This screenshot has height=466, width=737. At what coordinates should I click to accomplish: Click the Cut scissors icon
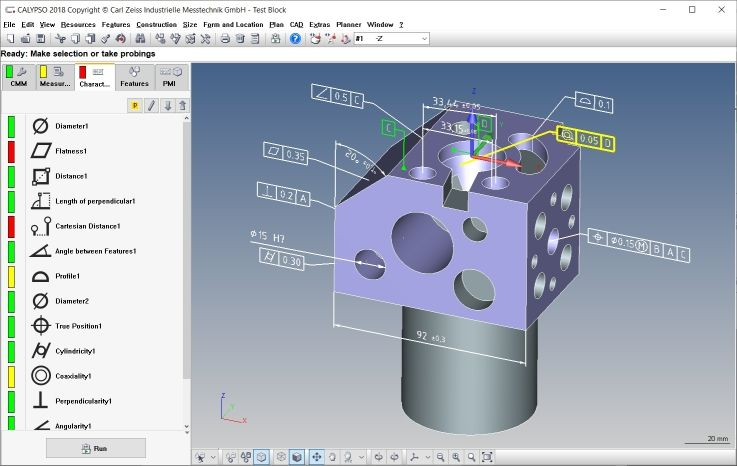coord(60,39)
